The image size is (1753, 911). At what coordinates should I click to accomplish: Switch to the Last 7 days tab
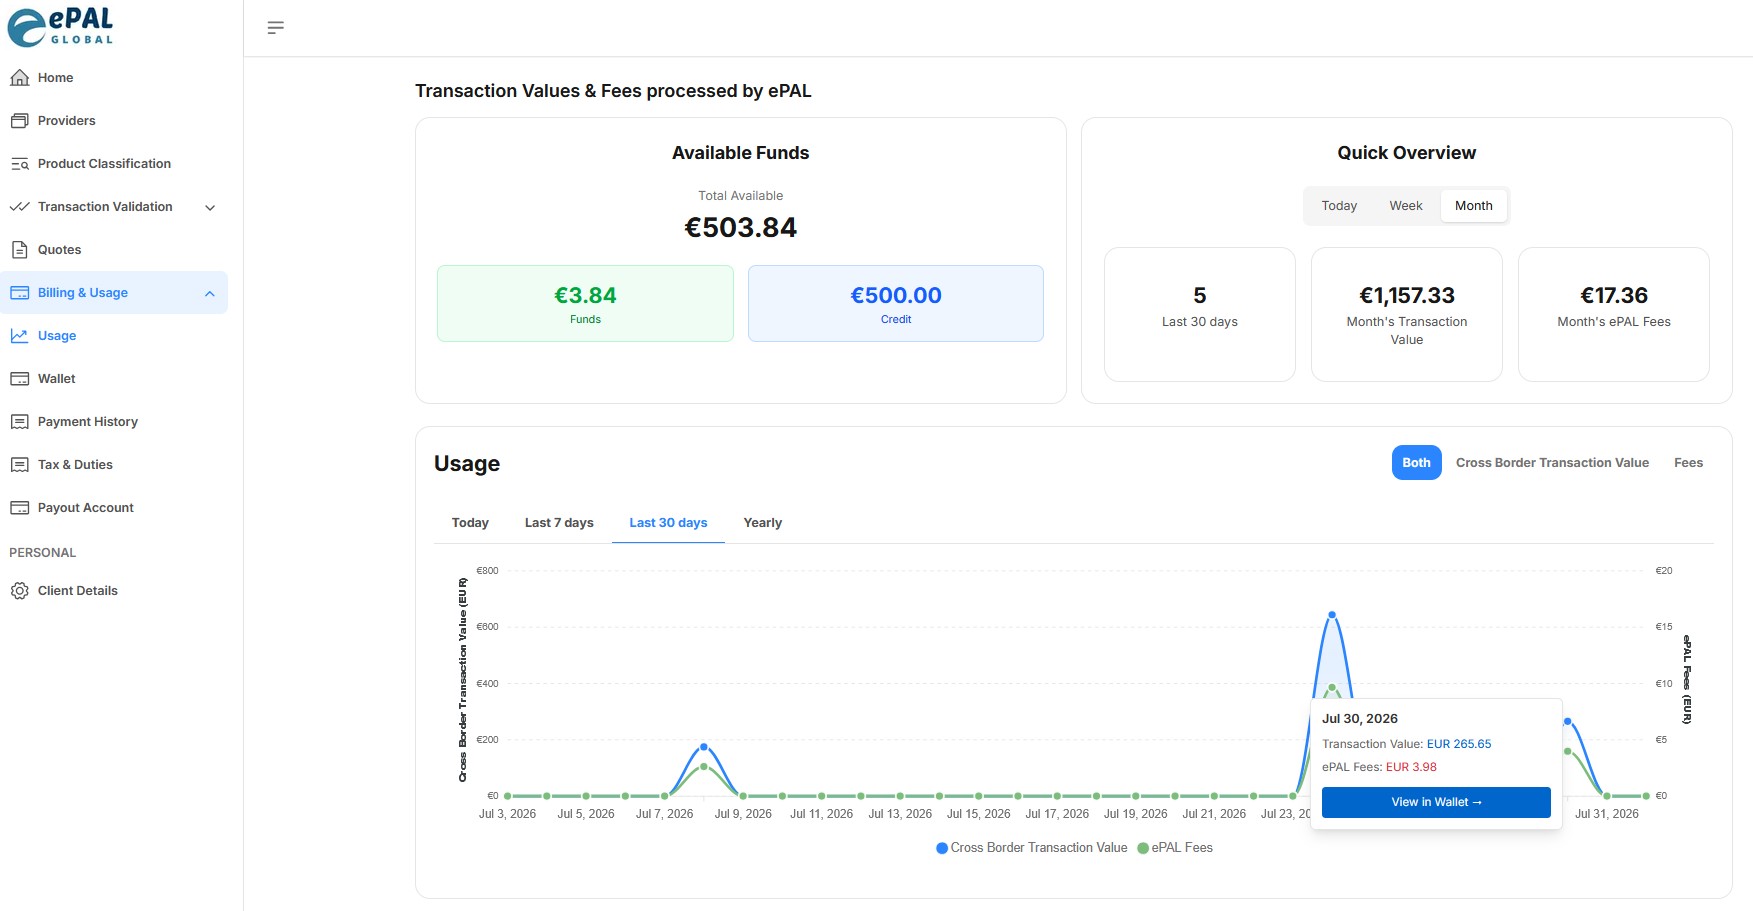tap(559, 523)
